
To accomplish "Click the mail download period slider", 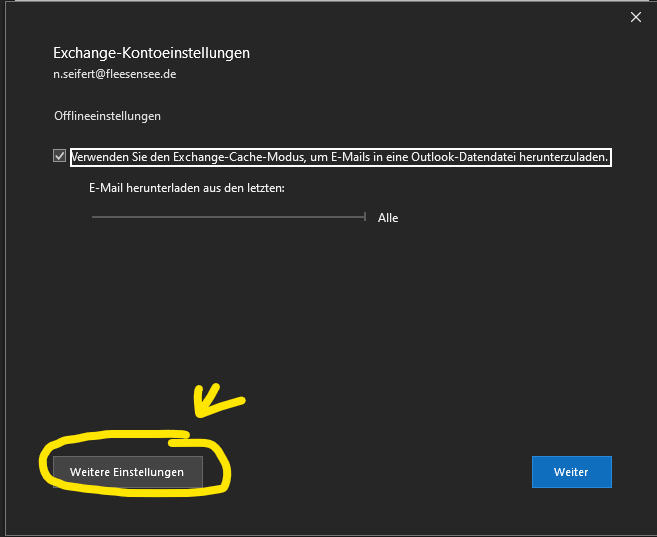I will point(229,217).
